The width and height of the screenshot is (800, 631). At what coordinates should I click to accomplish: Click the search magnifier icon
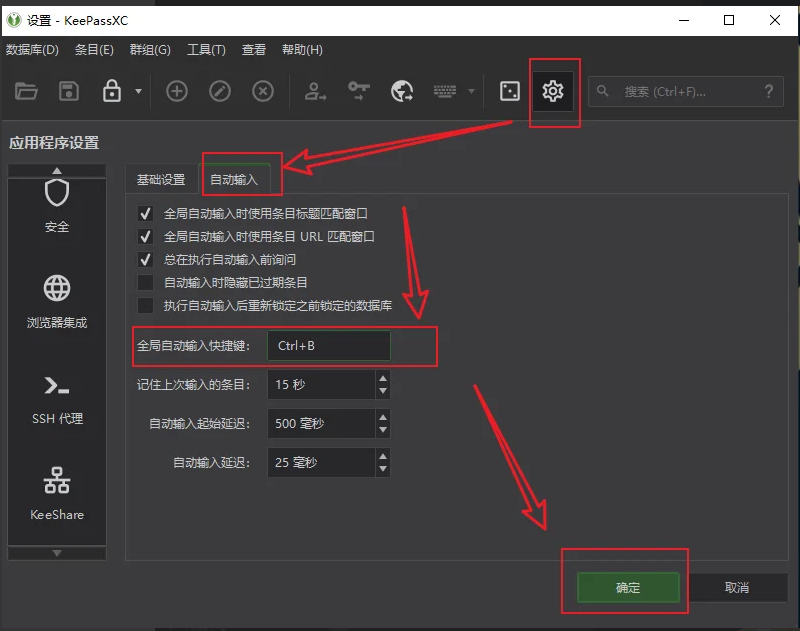coord(603,91)
